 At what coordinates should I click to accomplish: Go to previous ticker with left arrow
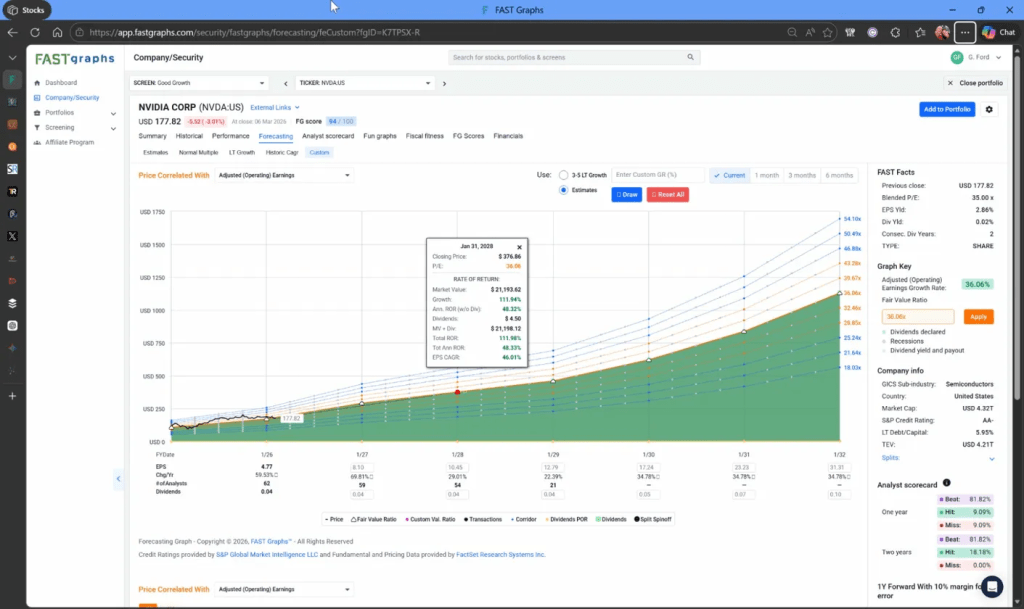[x=286, y=83]
